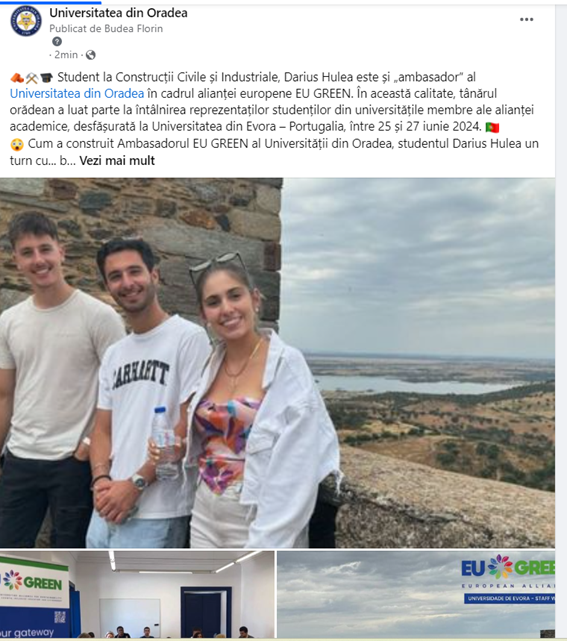Viewport: 567px width, 641px height.
Task: Open the 2min post timestamp
Action: tap(65, 55)
